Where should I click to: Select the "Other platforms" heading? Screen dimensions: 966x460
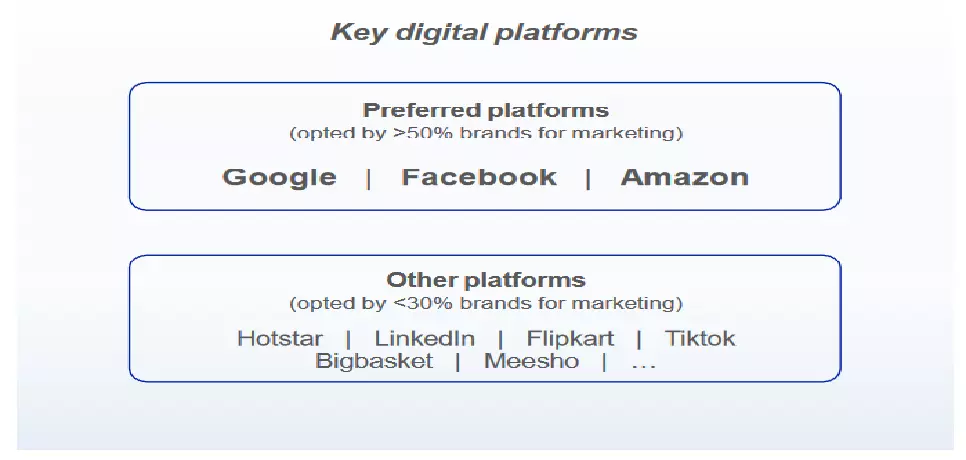point(485,280)
